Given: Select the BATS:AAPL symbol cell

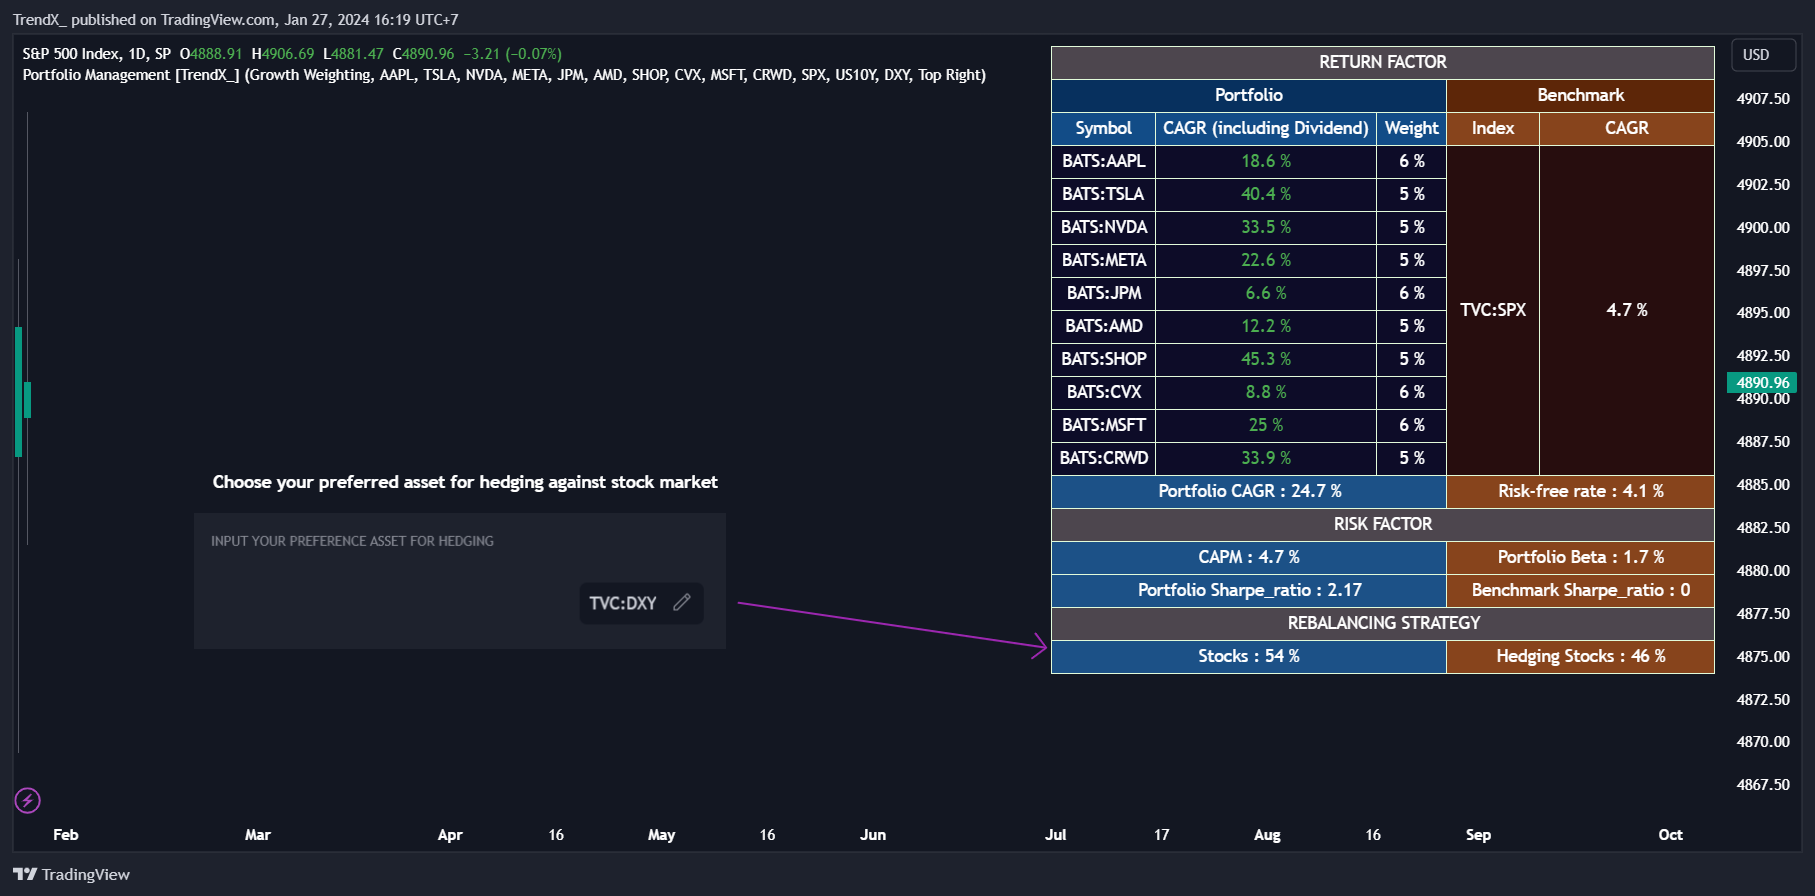Looking at the screenshot, I should [1103, 161].
